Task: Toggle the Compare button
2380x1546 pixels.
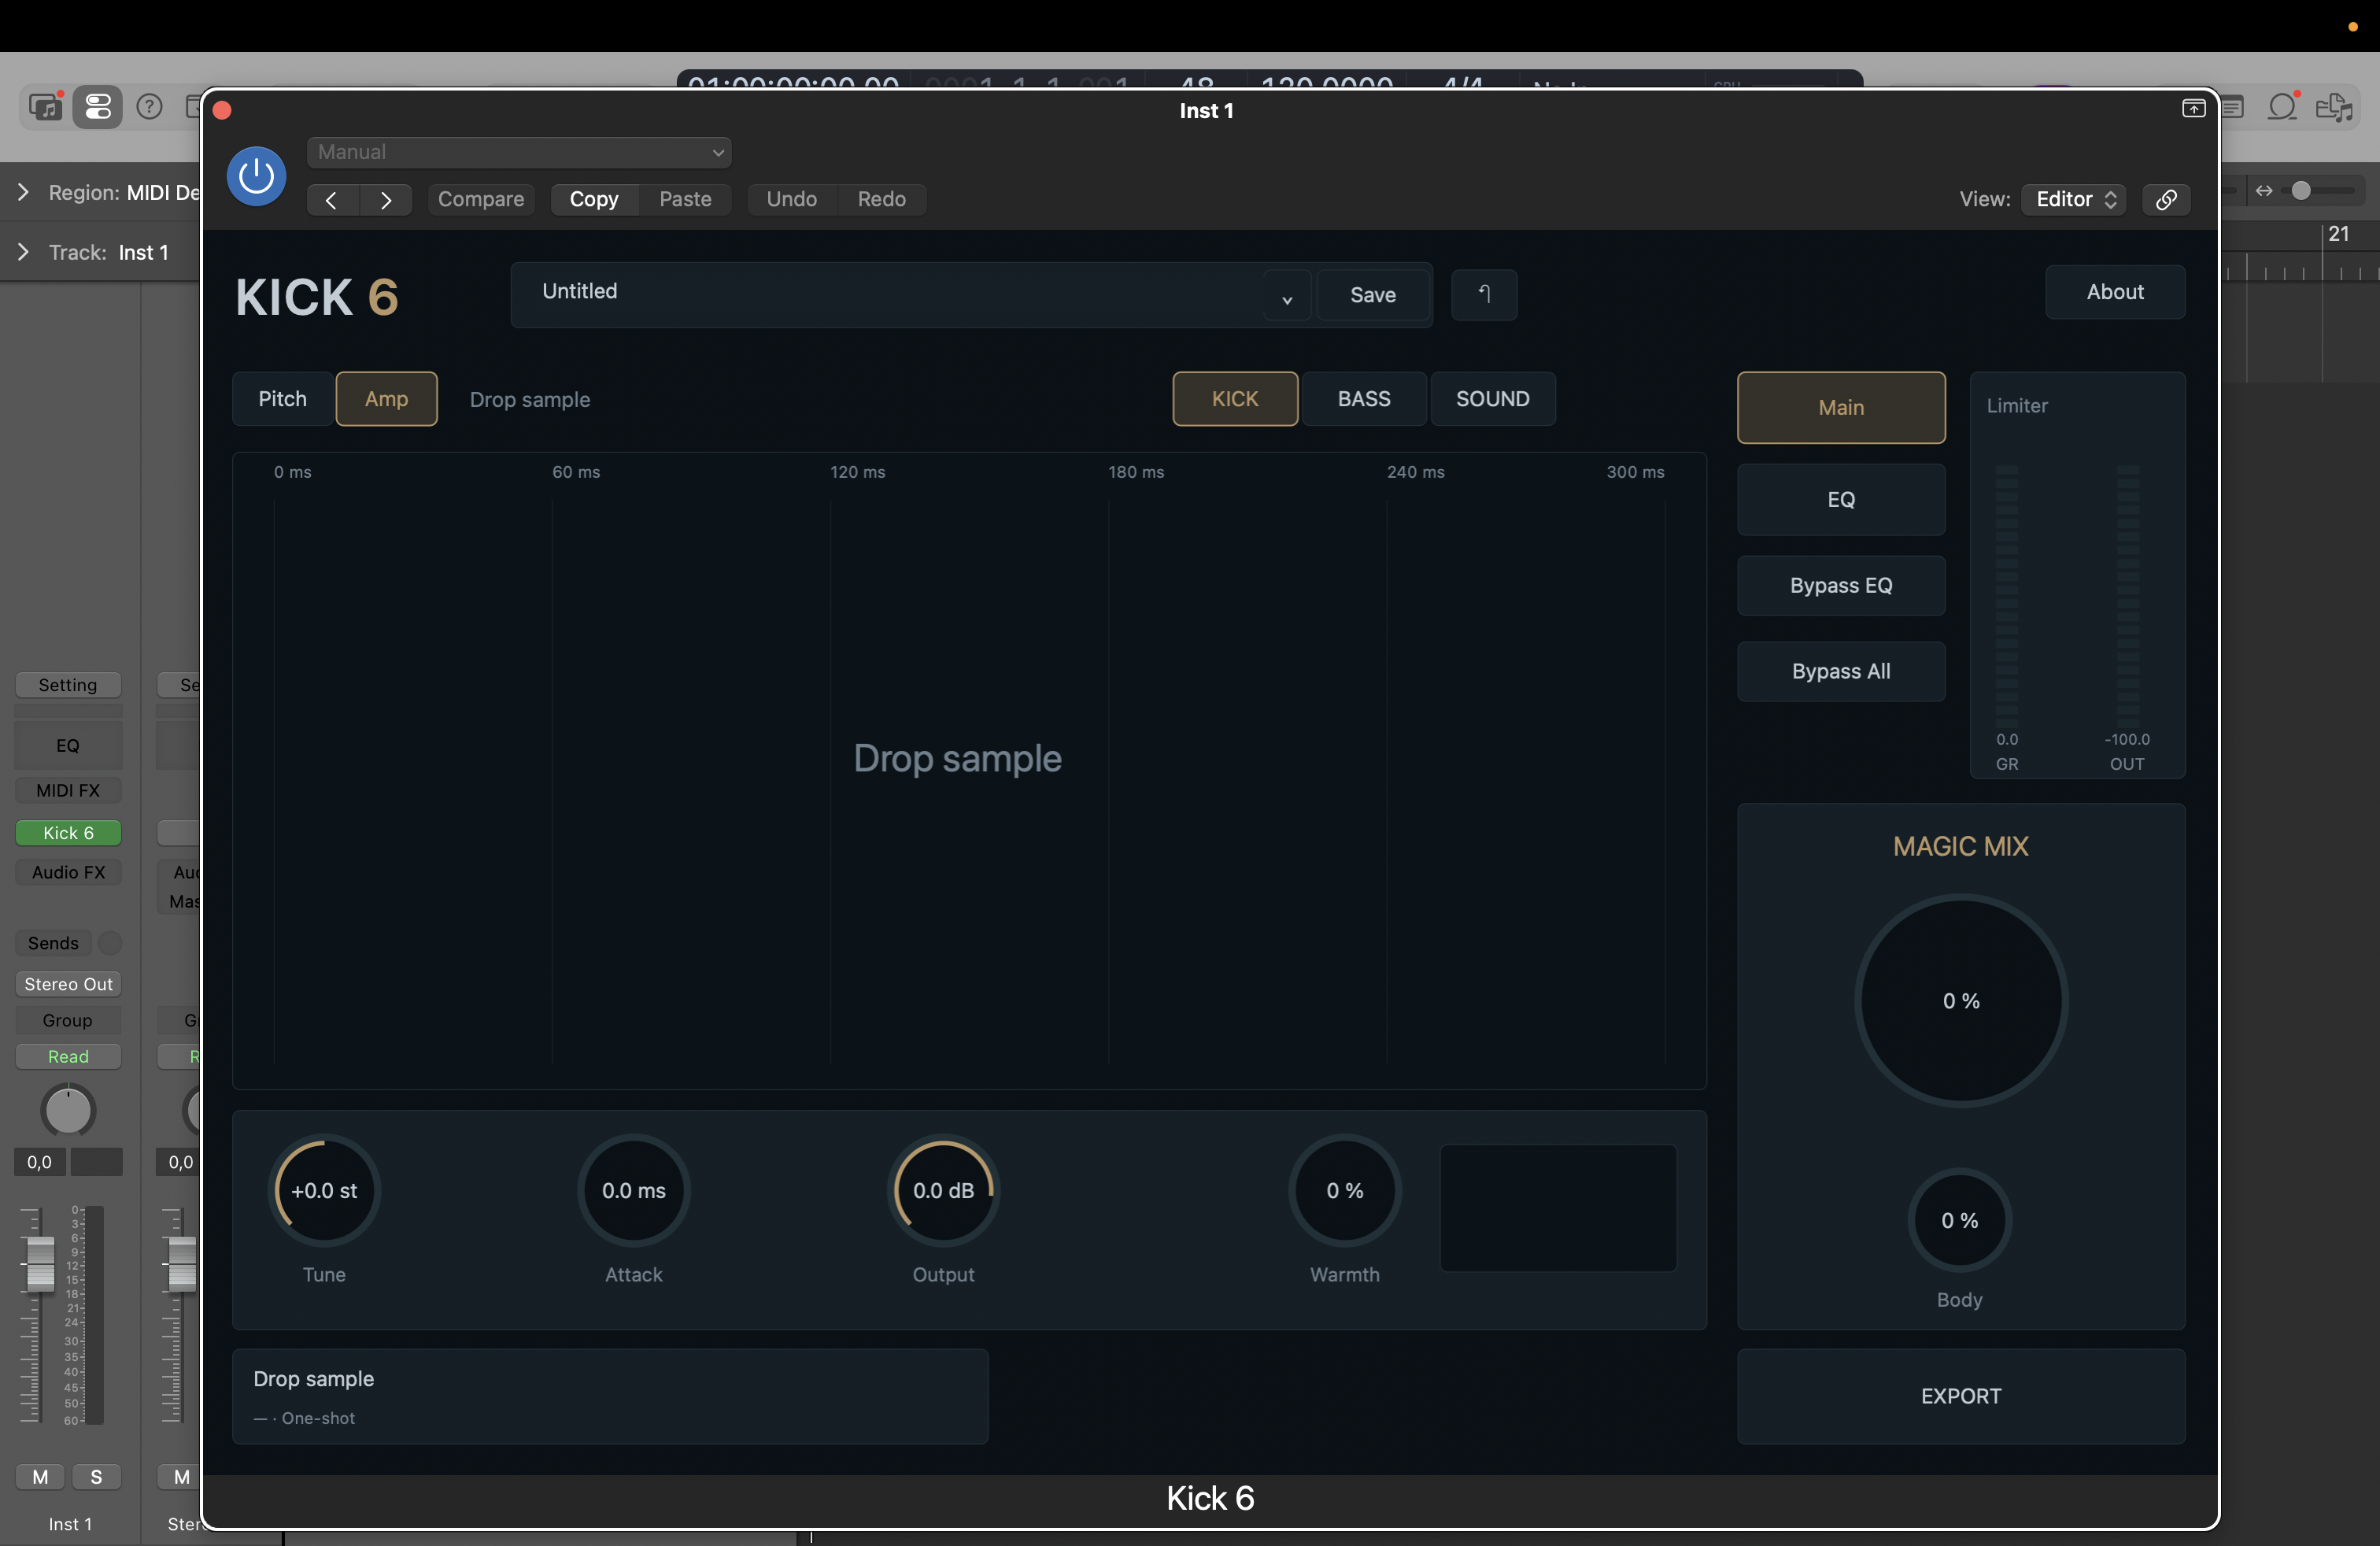Action: point(481,199)
